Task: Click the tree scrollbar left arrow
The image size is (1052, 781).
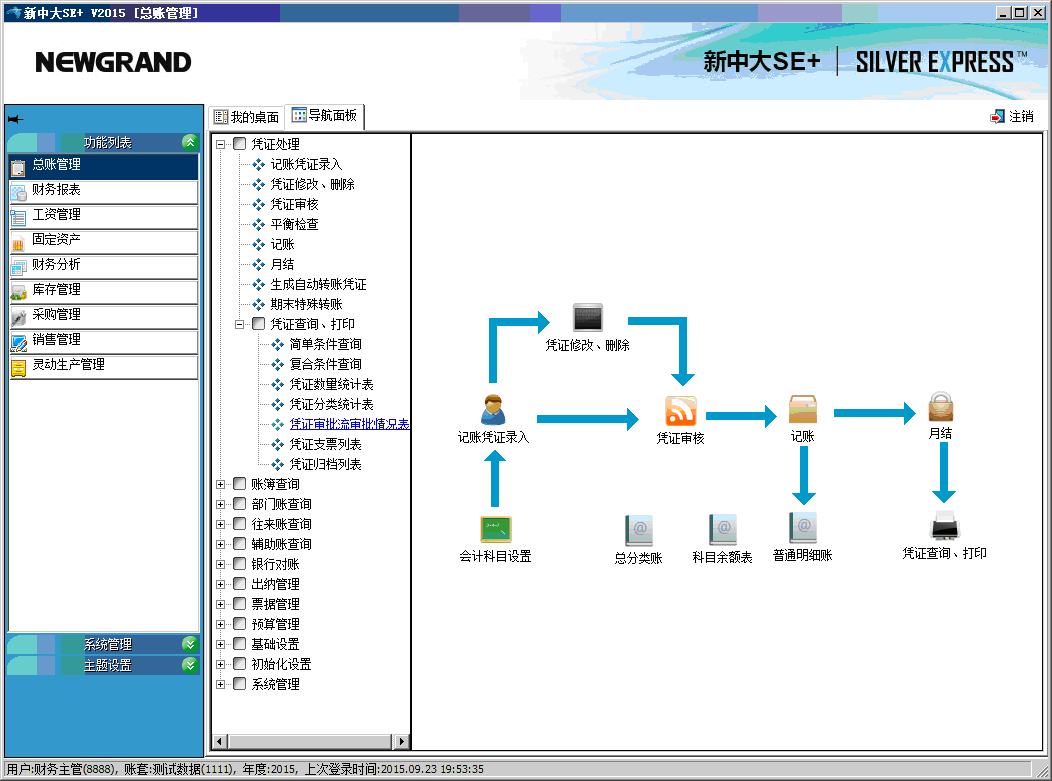Action: (x=220, y=741)
